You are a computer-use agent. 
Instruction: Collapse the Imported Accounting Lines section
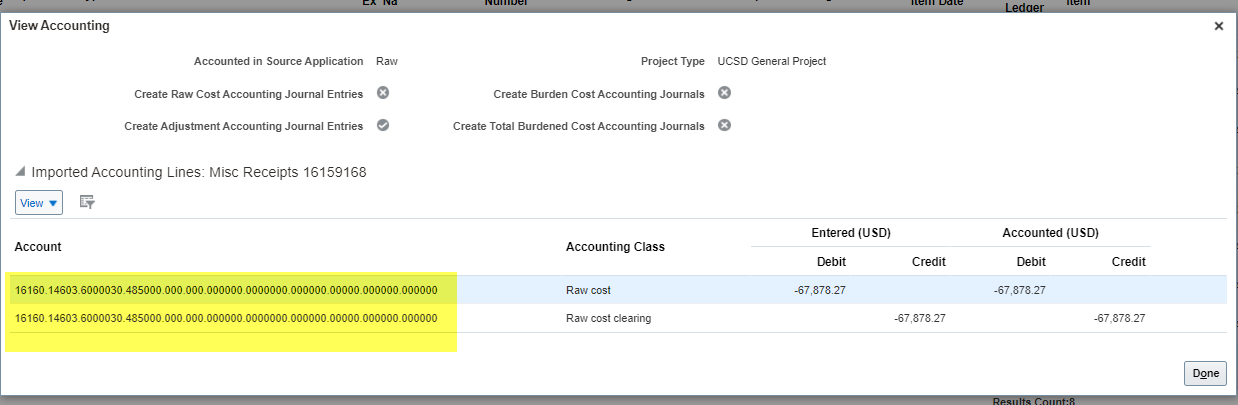click(21, 173)
